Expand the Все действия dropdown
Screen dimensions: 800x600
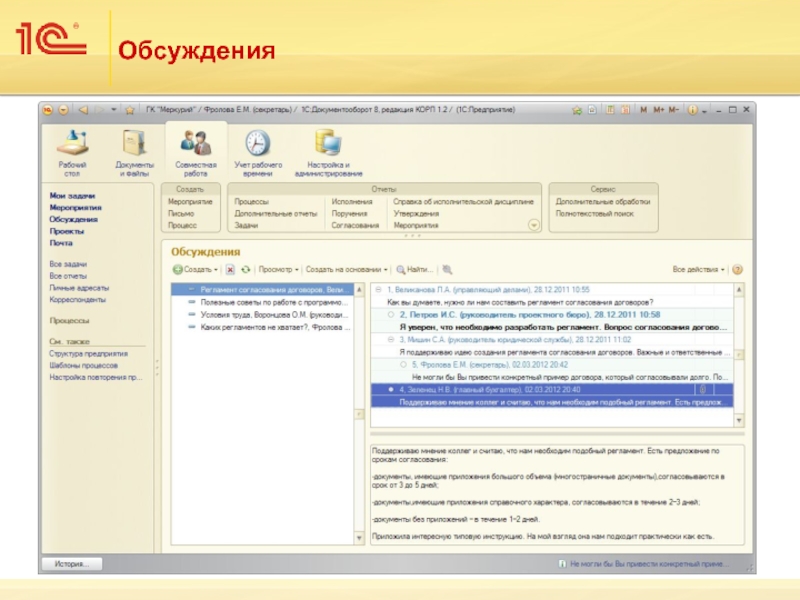(x=698, y=270)
